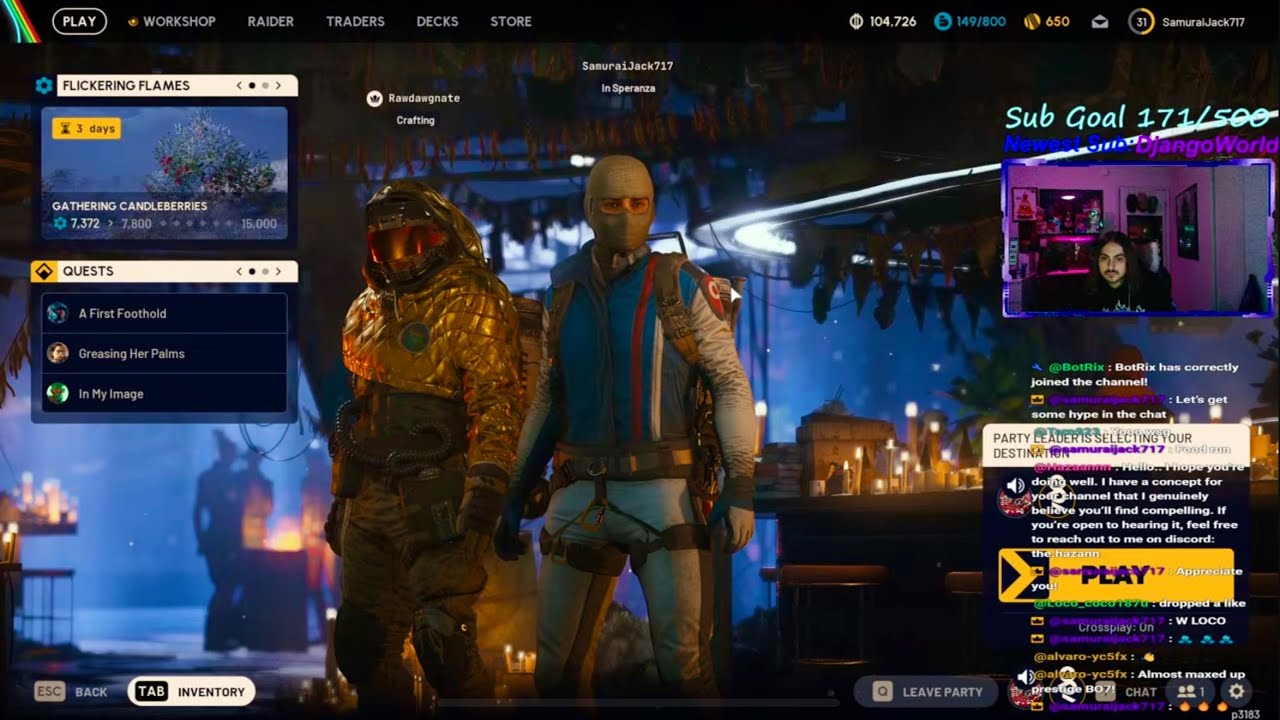The width and height of the screenshot is (1280, 720).
Task: Click the In My Image quest avatar
Action: (x=58, y=393)
